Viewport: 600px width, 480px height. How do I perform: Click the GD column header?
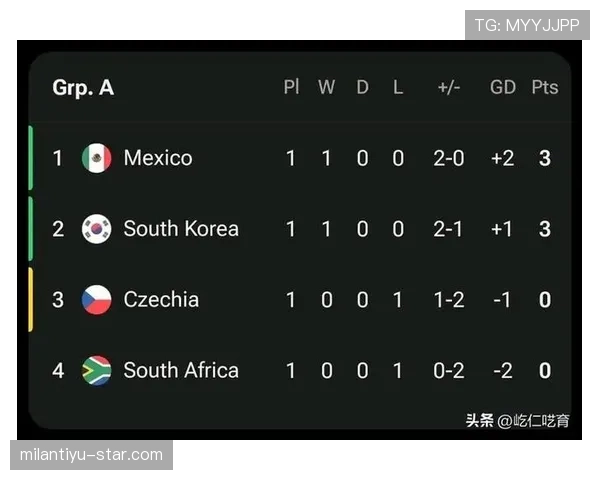pyautogui.click(x=503, y=87)
